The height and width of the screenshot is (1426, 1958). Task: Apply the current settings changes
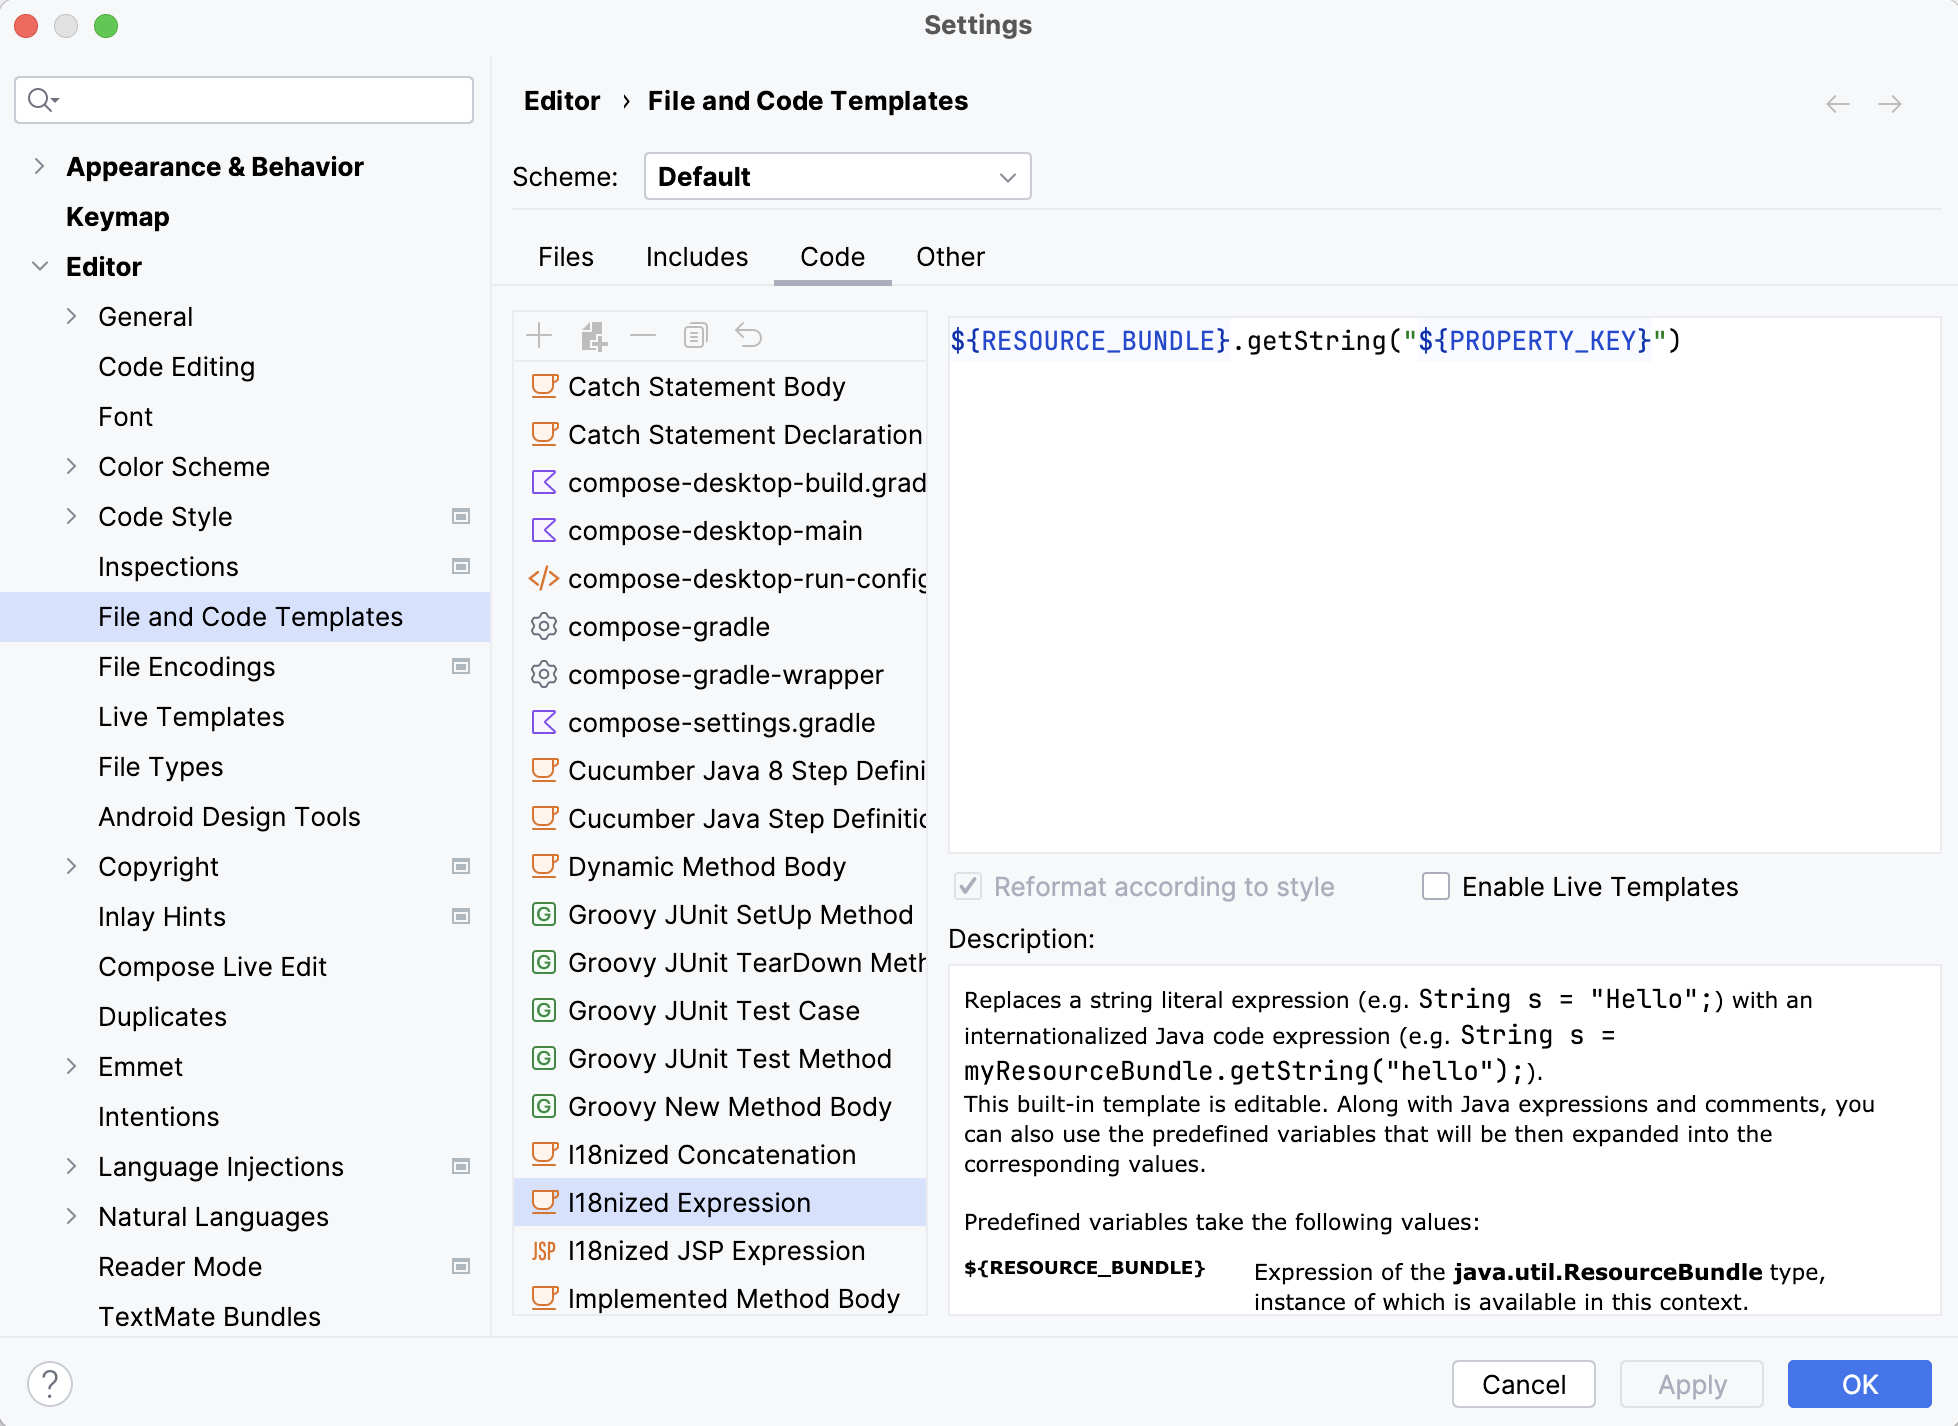click(x=1690, y=1384)
